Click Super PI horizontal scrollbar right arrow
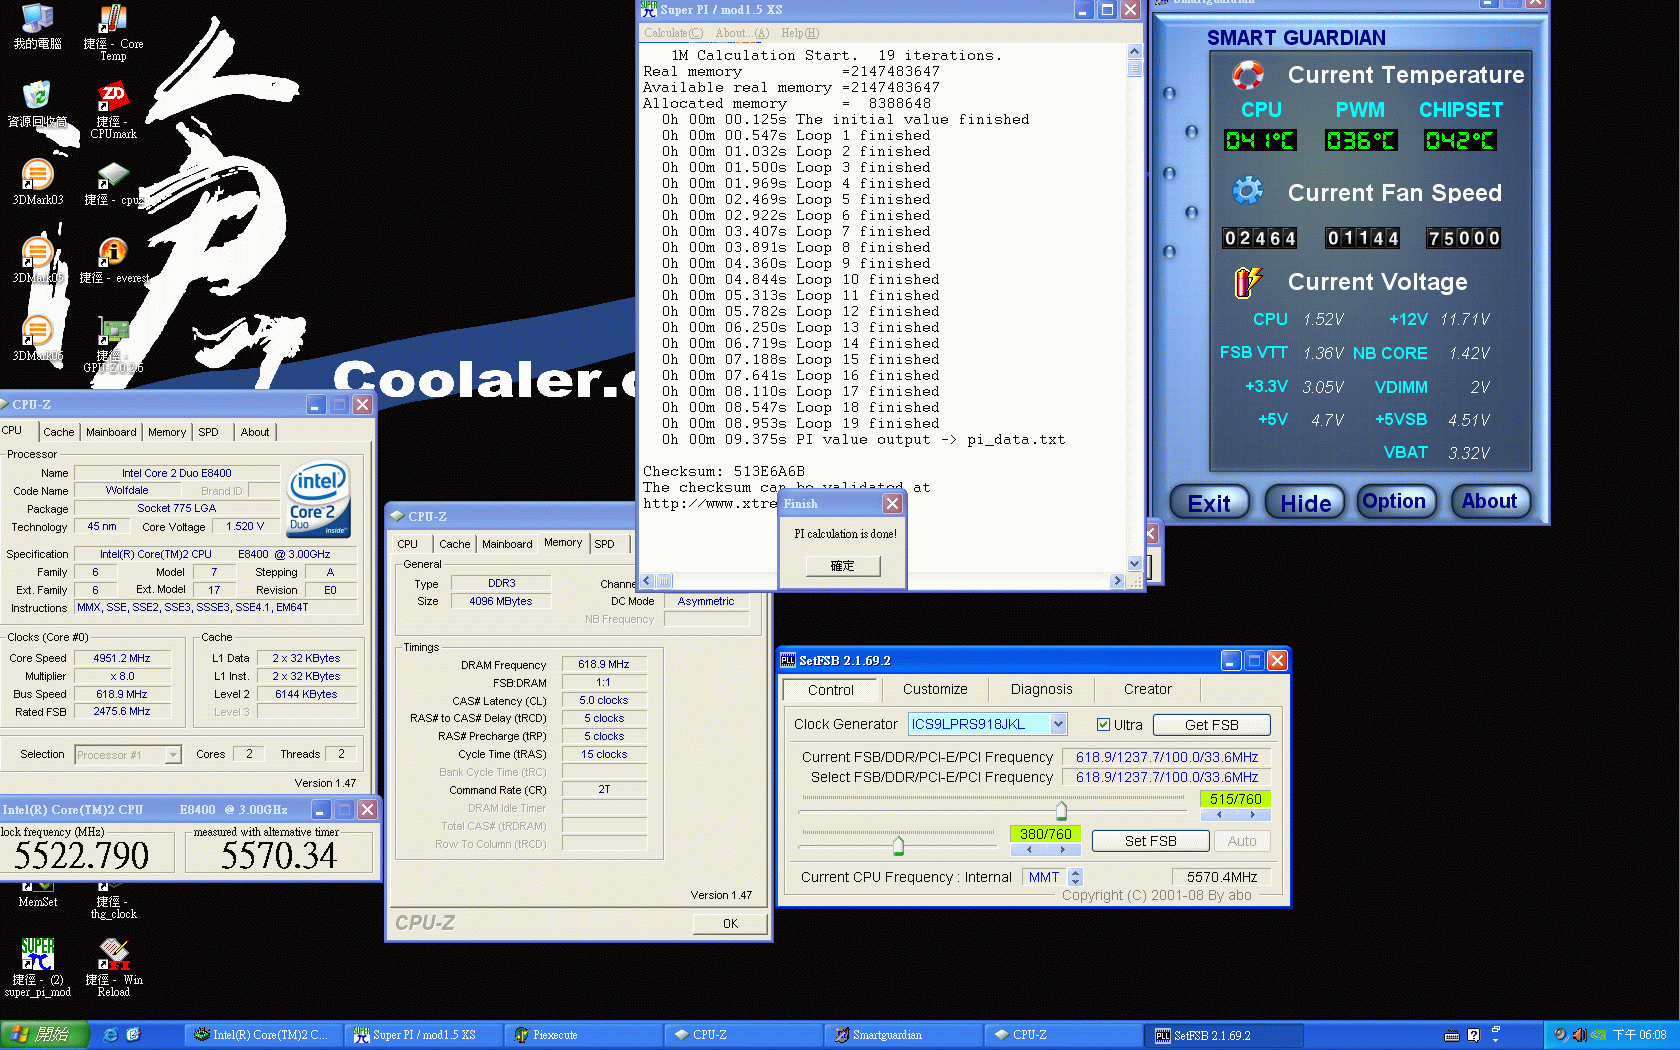Screen dimensions: 1680x1050 [1118, 581]
